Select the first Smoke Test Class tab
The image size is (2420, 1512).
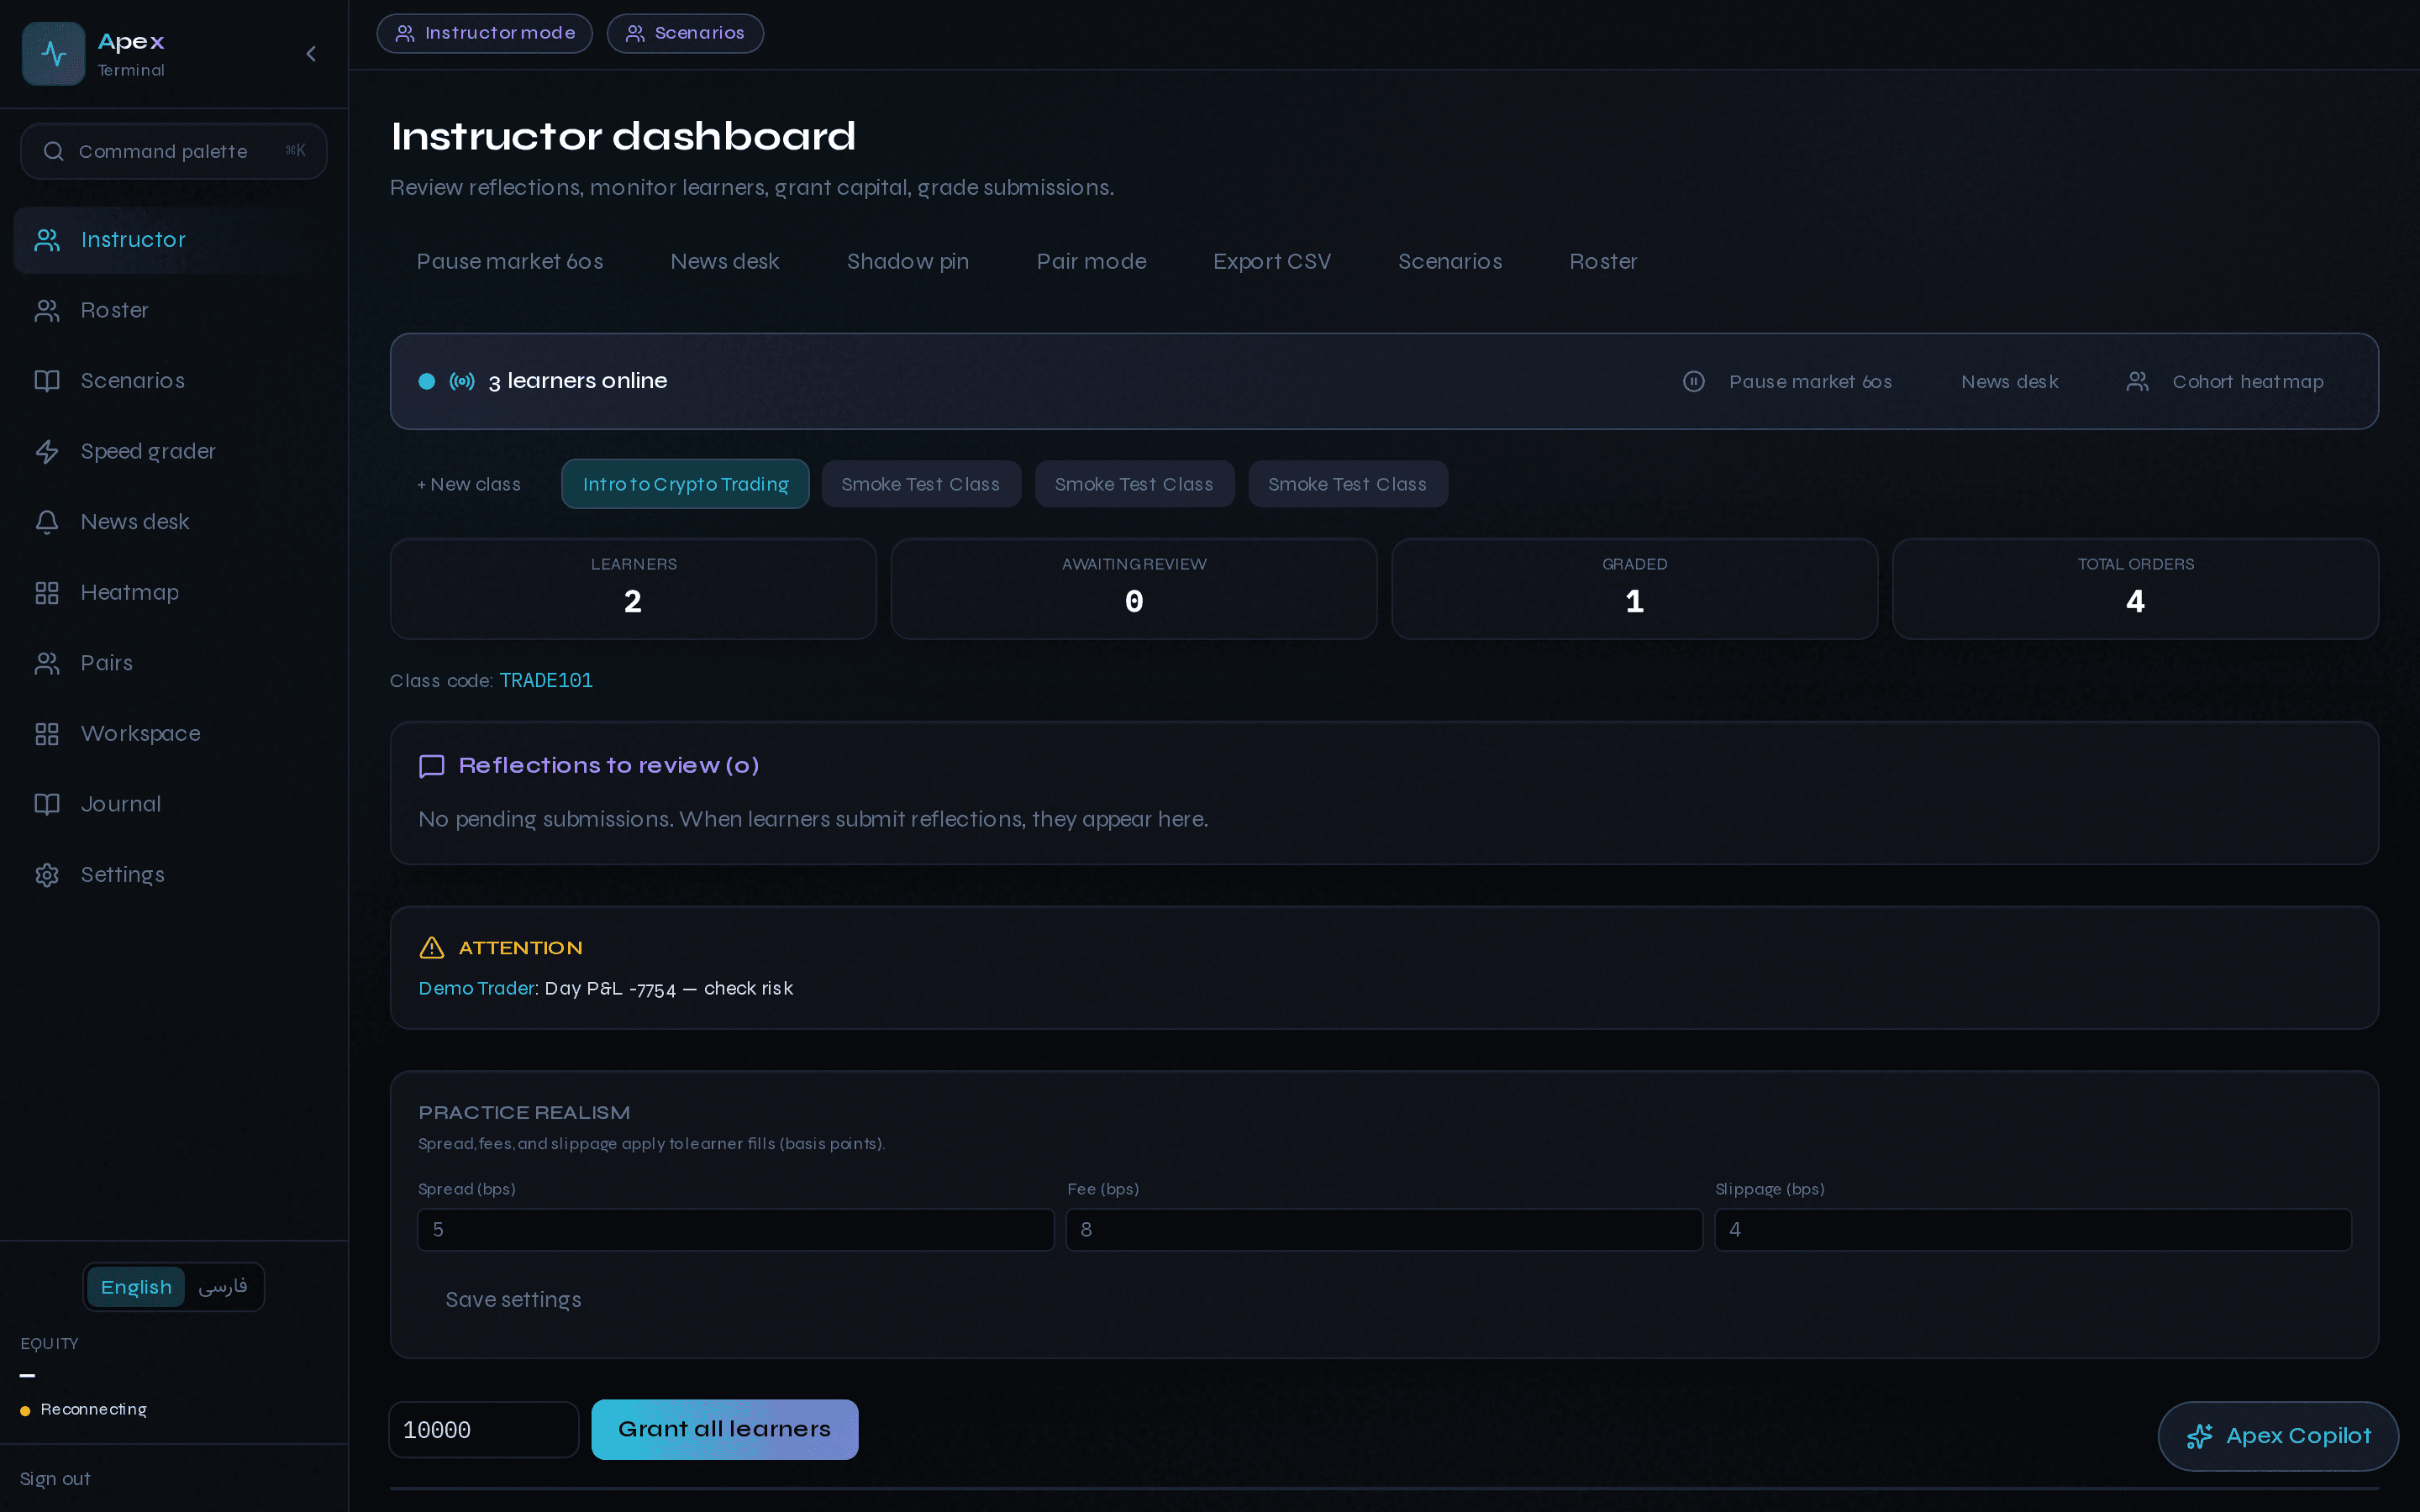coord(921,484)
